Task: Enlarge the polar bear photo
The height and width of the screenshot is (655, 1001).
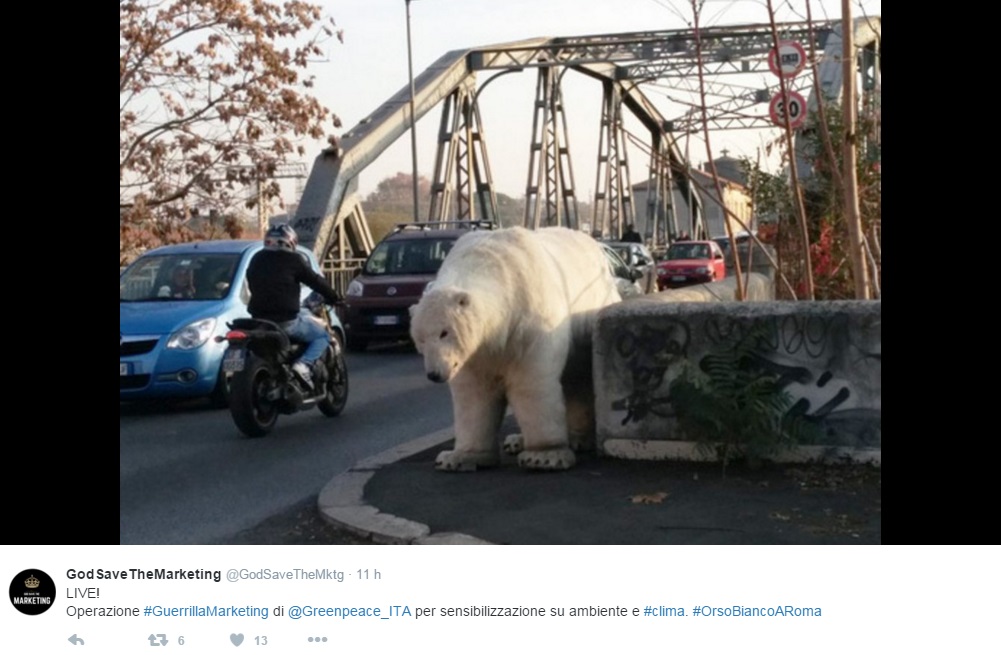Action: pyautogui.click(x=500, y=272)
